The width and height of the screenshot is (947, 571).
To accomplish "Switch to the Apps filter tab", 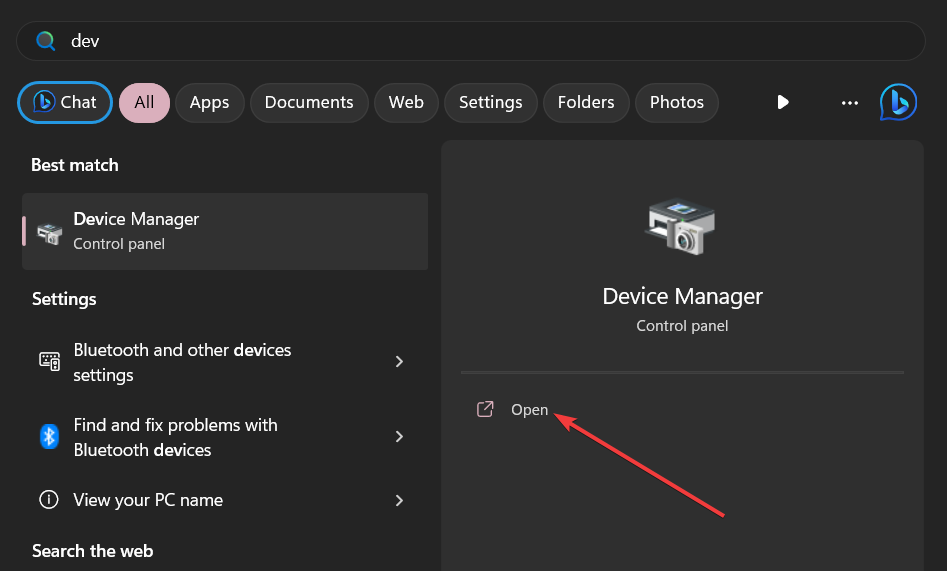I will [x=210, y=103].
